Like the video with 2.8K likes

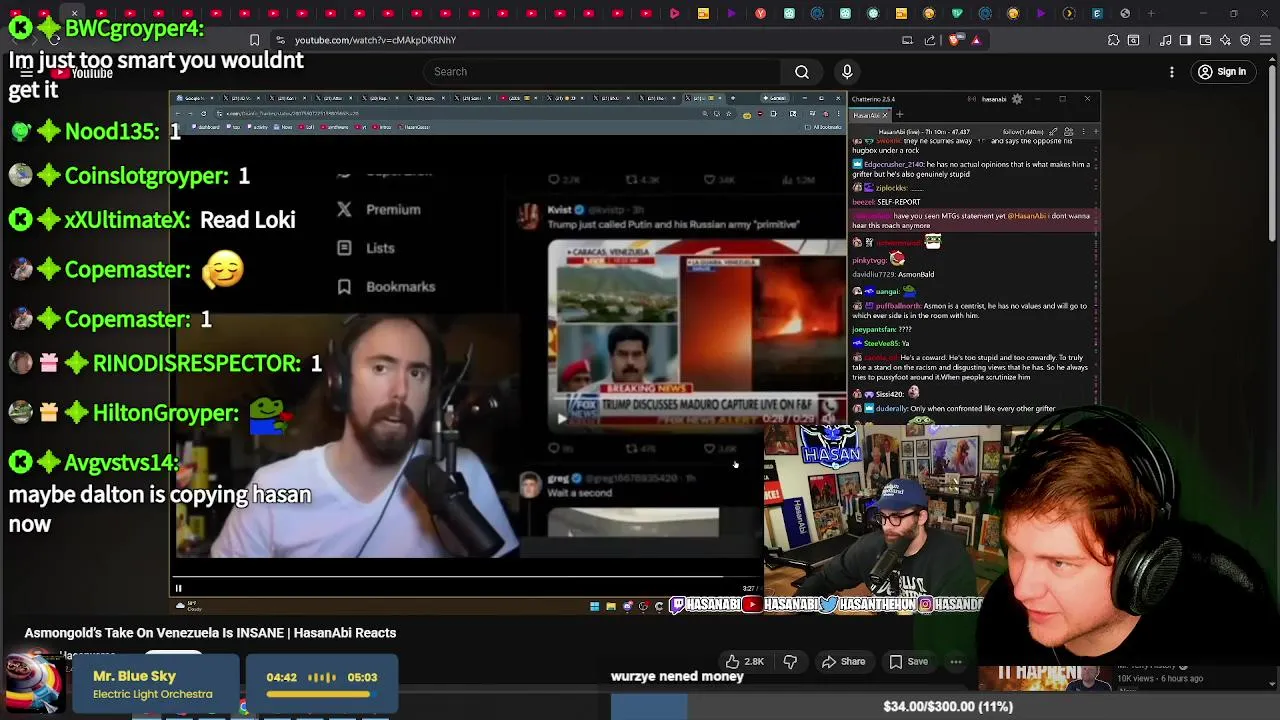pos(745,662)
